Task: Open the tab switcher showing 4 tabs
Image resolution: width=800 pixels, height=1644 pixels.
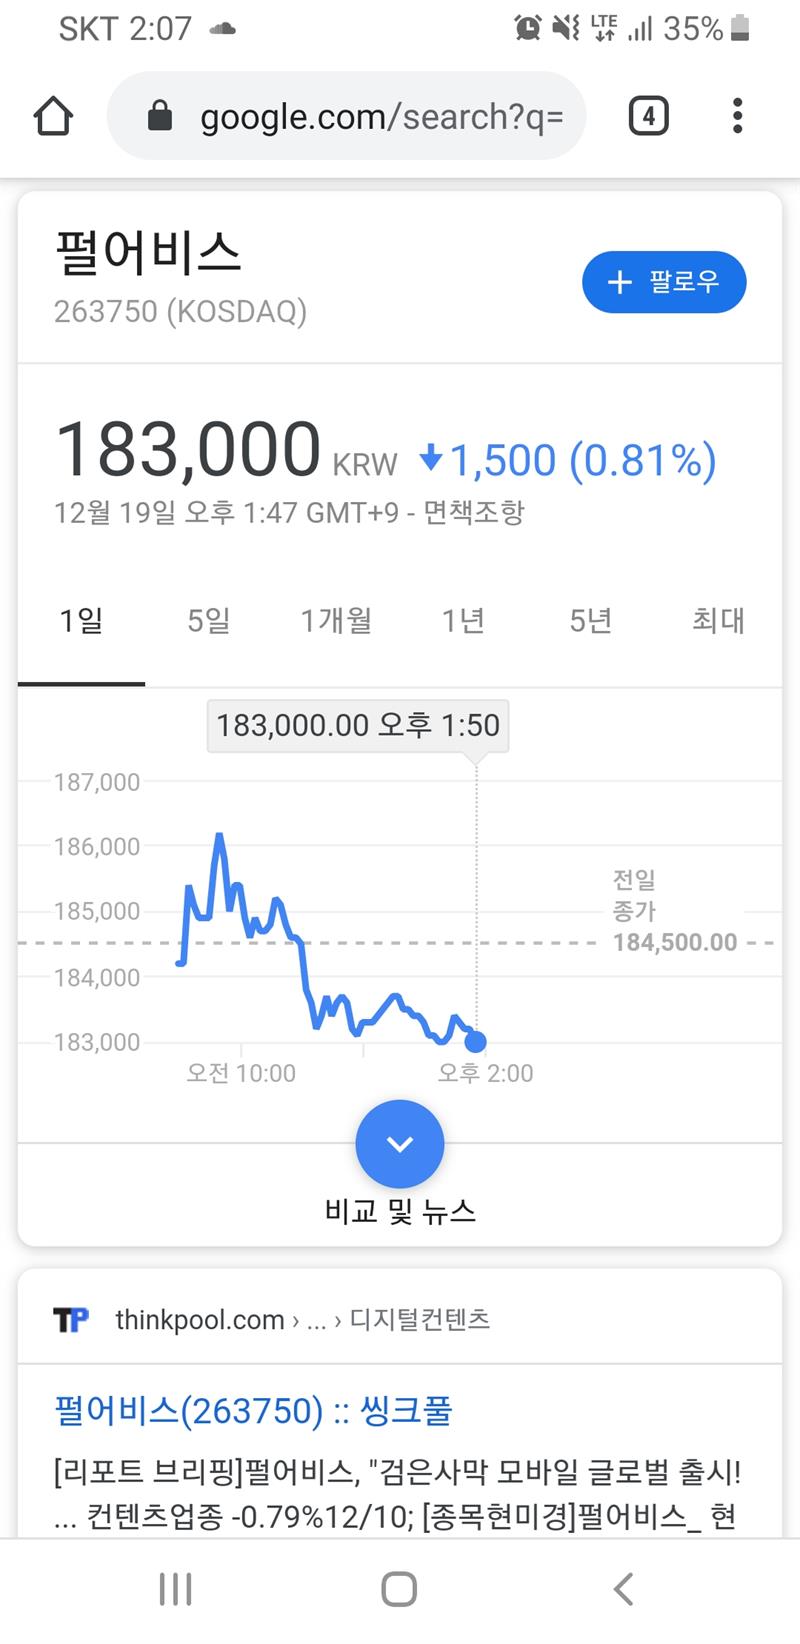Action: click(648, 117)
